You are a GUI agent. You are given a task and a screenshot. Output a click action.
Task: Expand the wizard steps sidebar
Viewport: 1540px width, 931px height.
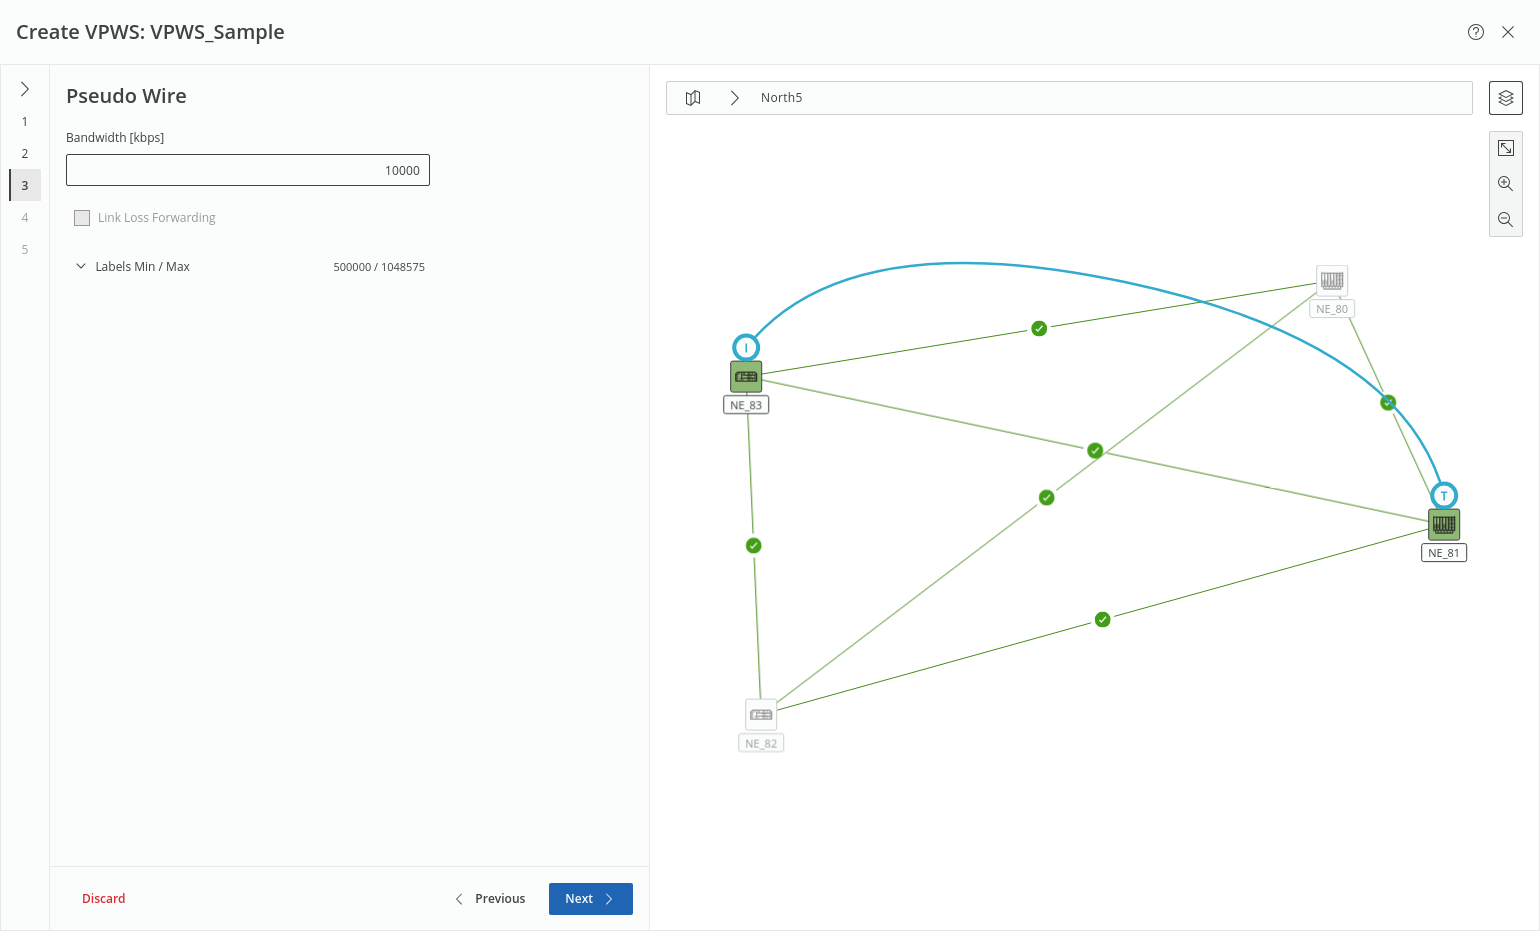tap(25, 89)
